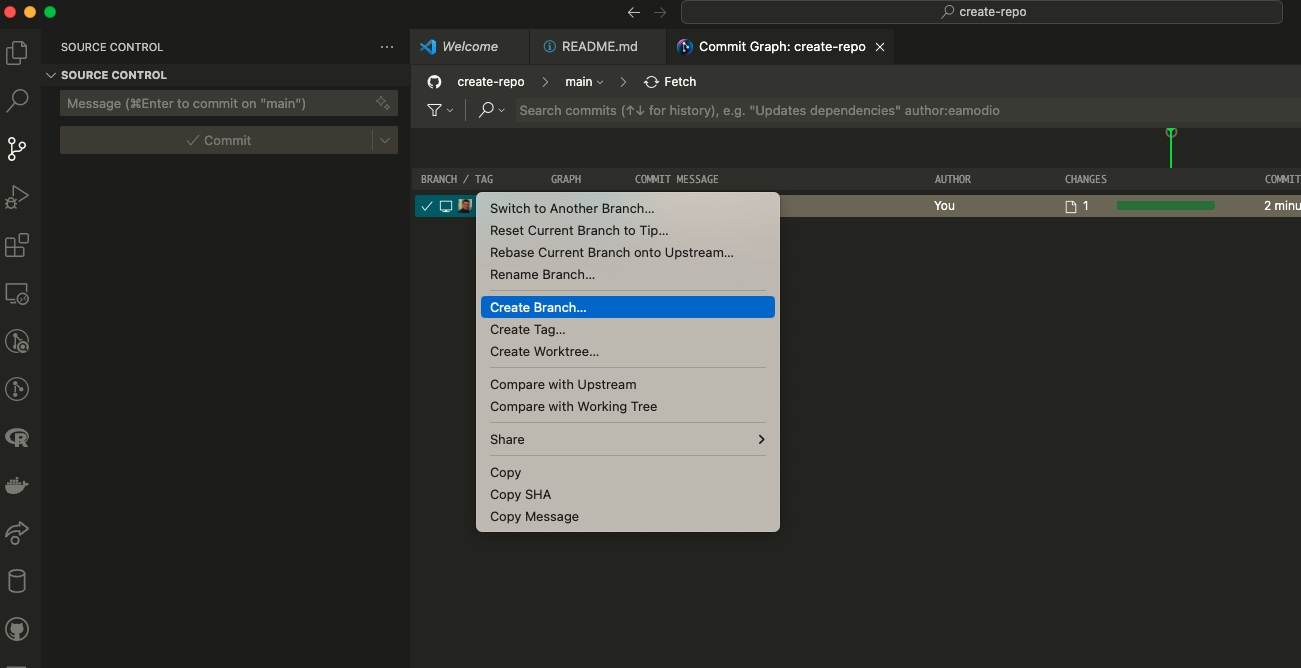This screenshot has height=668, width=1301.
Task: Switch to the README.md tab
Action: click(598, 47)
